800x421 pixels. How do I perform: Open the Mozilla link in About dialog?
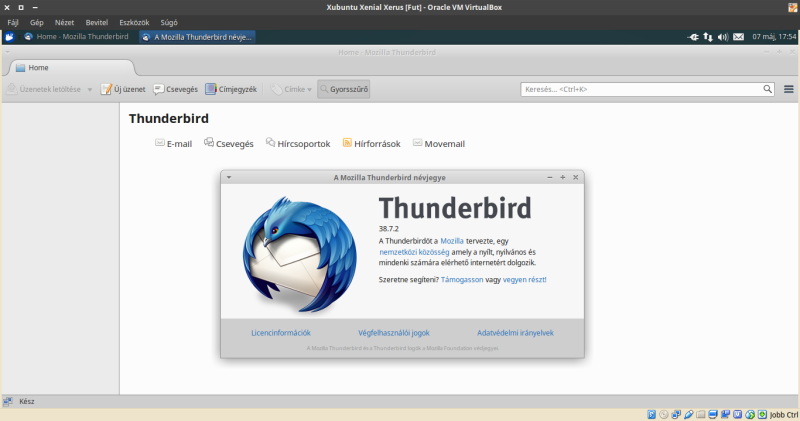tap(452, 241)
